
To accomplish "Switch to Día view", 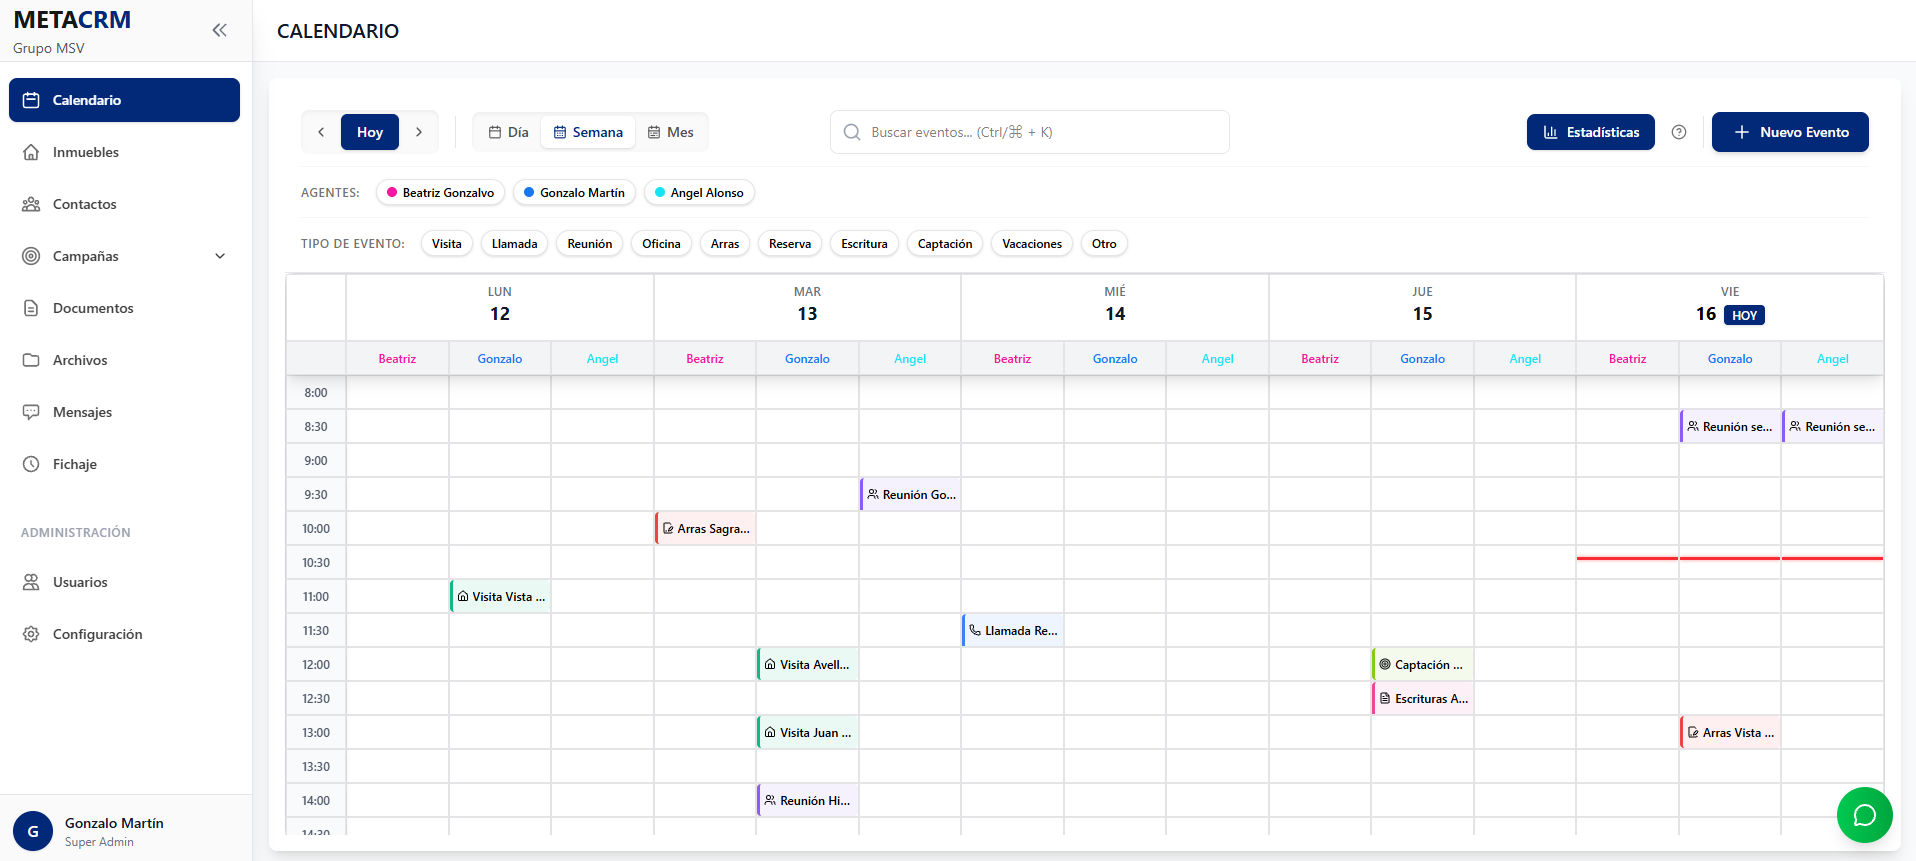I will click(508, 132).
